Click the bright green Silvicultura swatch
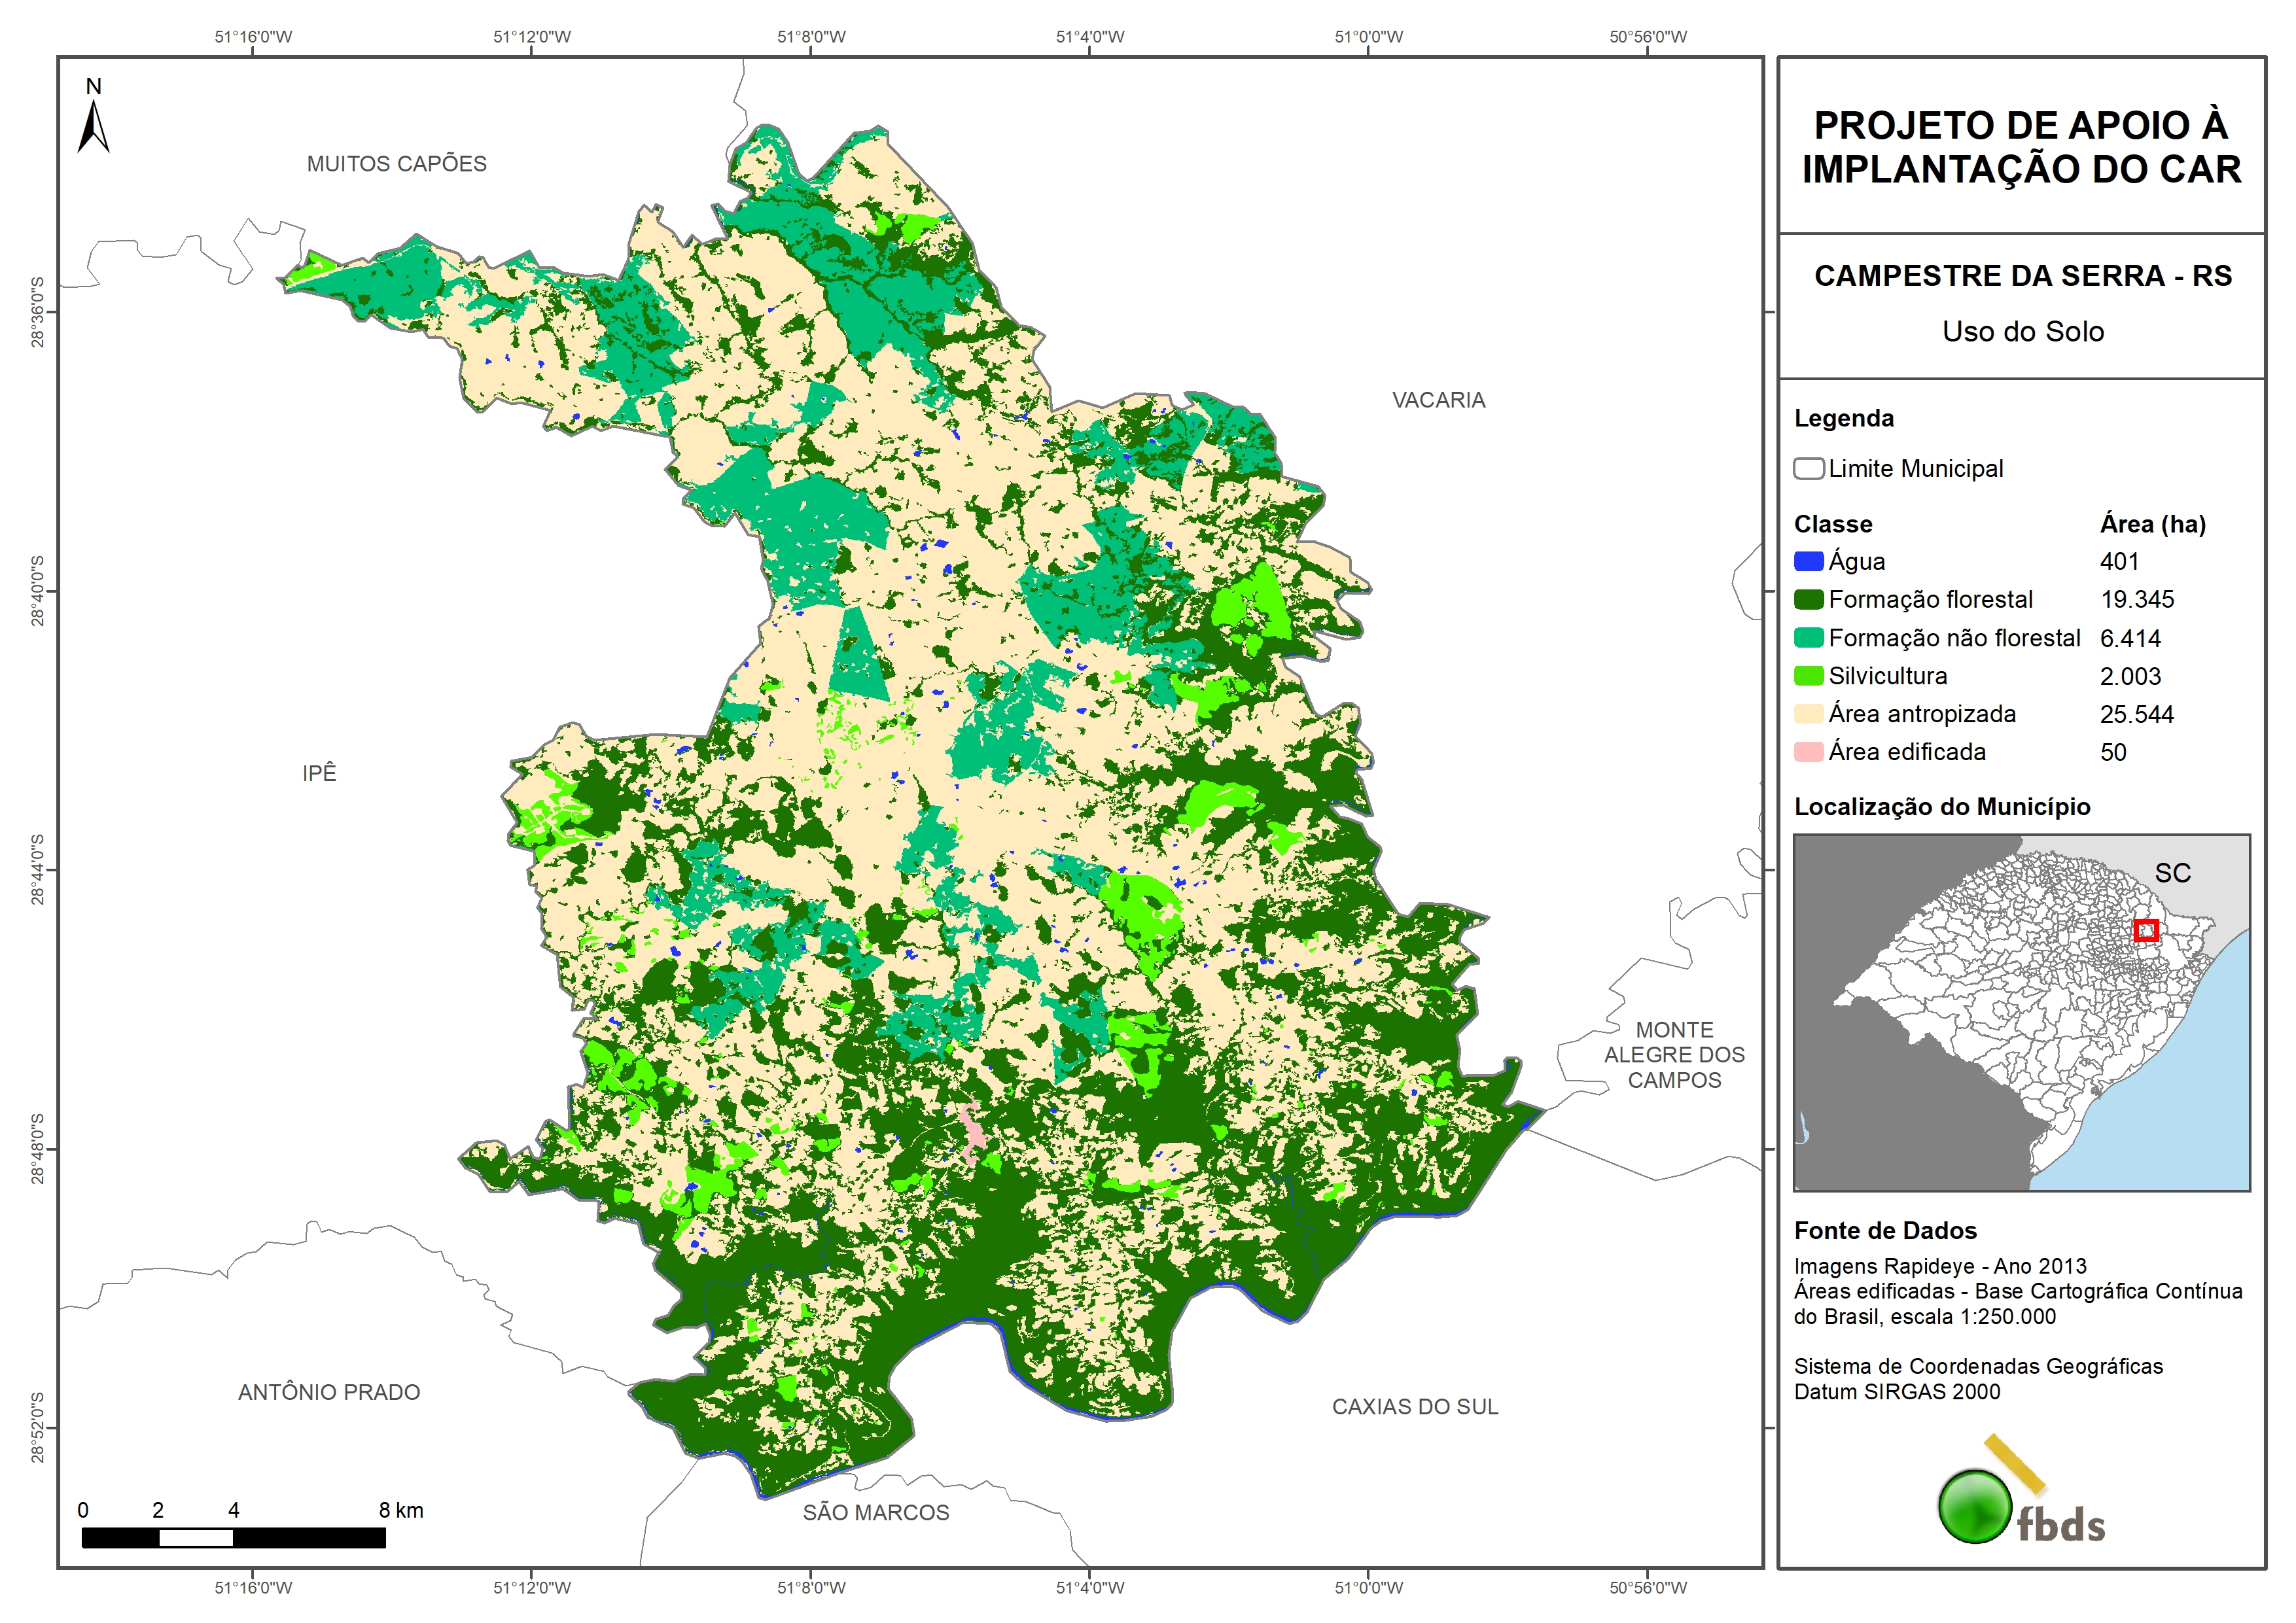 pos(1808,676)
